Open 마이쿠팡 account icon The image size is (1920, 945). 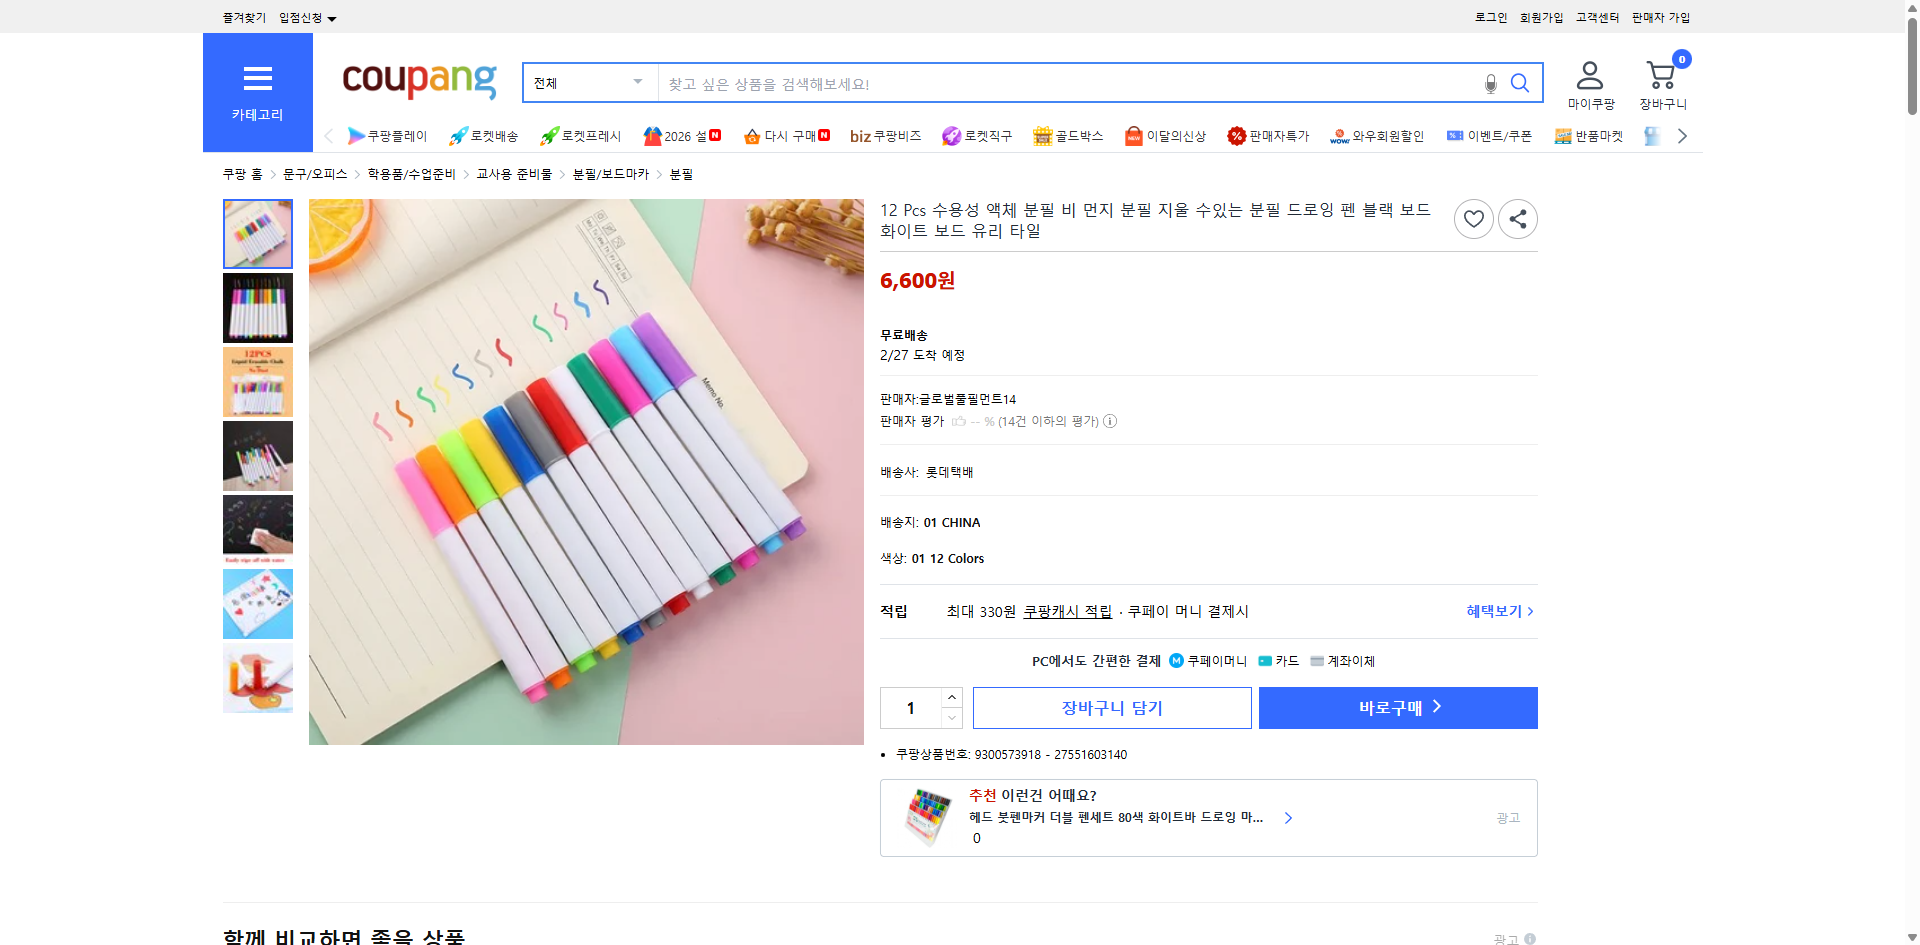point(1588,74)
